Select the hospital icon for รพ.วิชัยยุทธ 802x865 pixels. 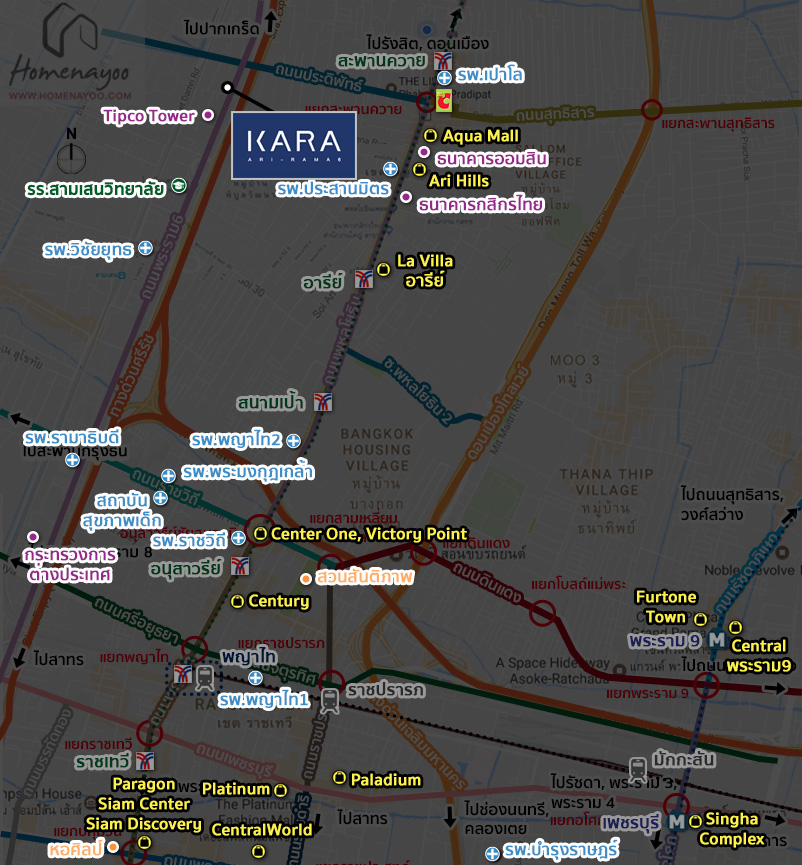[x=145, y=247]
